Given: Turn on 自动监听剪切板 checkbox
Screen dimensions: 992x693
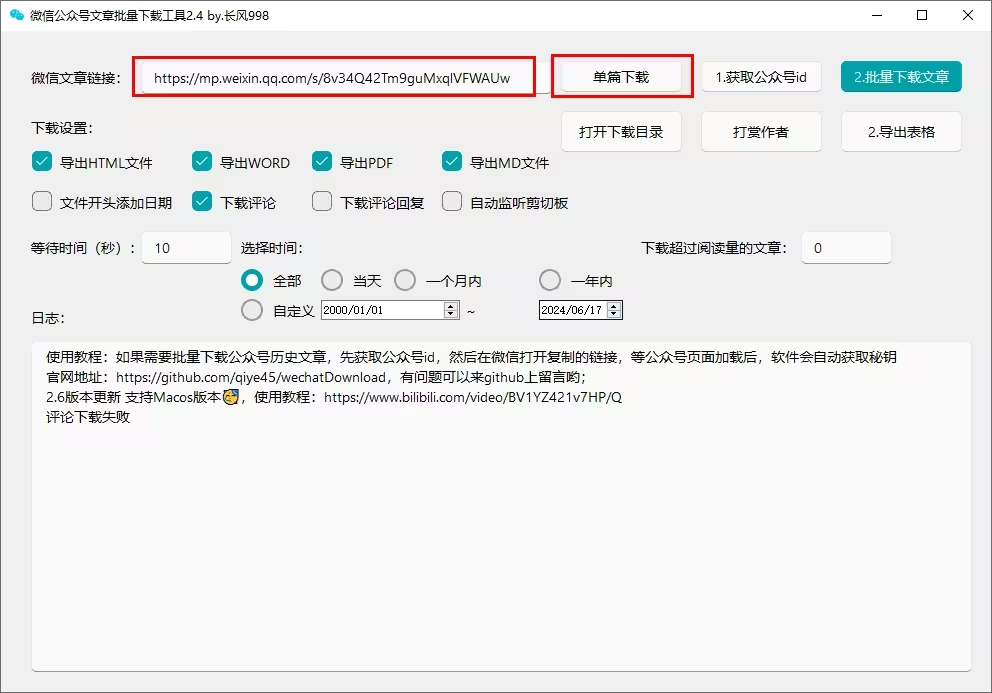Looking at the screenshot, I should [452, 202].
